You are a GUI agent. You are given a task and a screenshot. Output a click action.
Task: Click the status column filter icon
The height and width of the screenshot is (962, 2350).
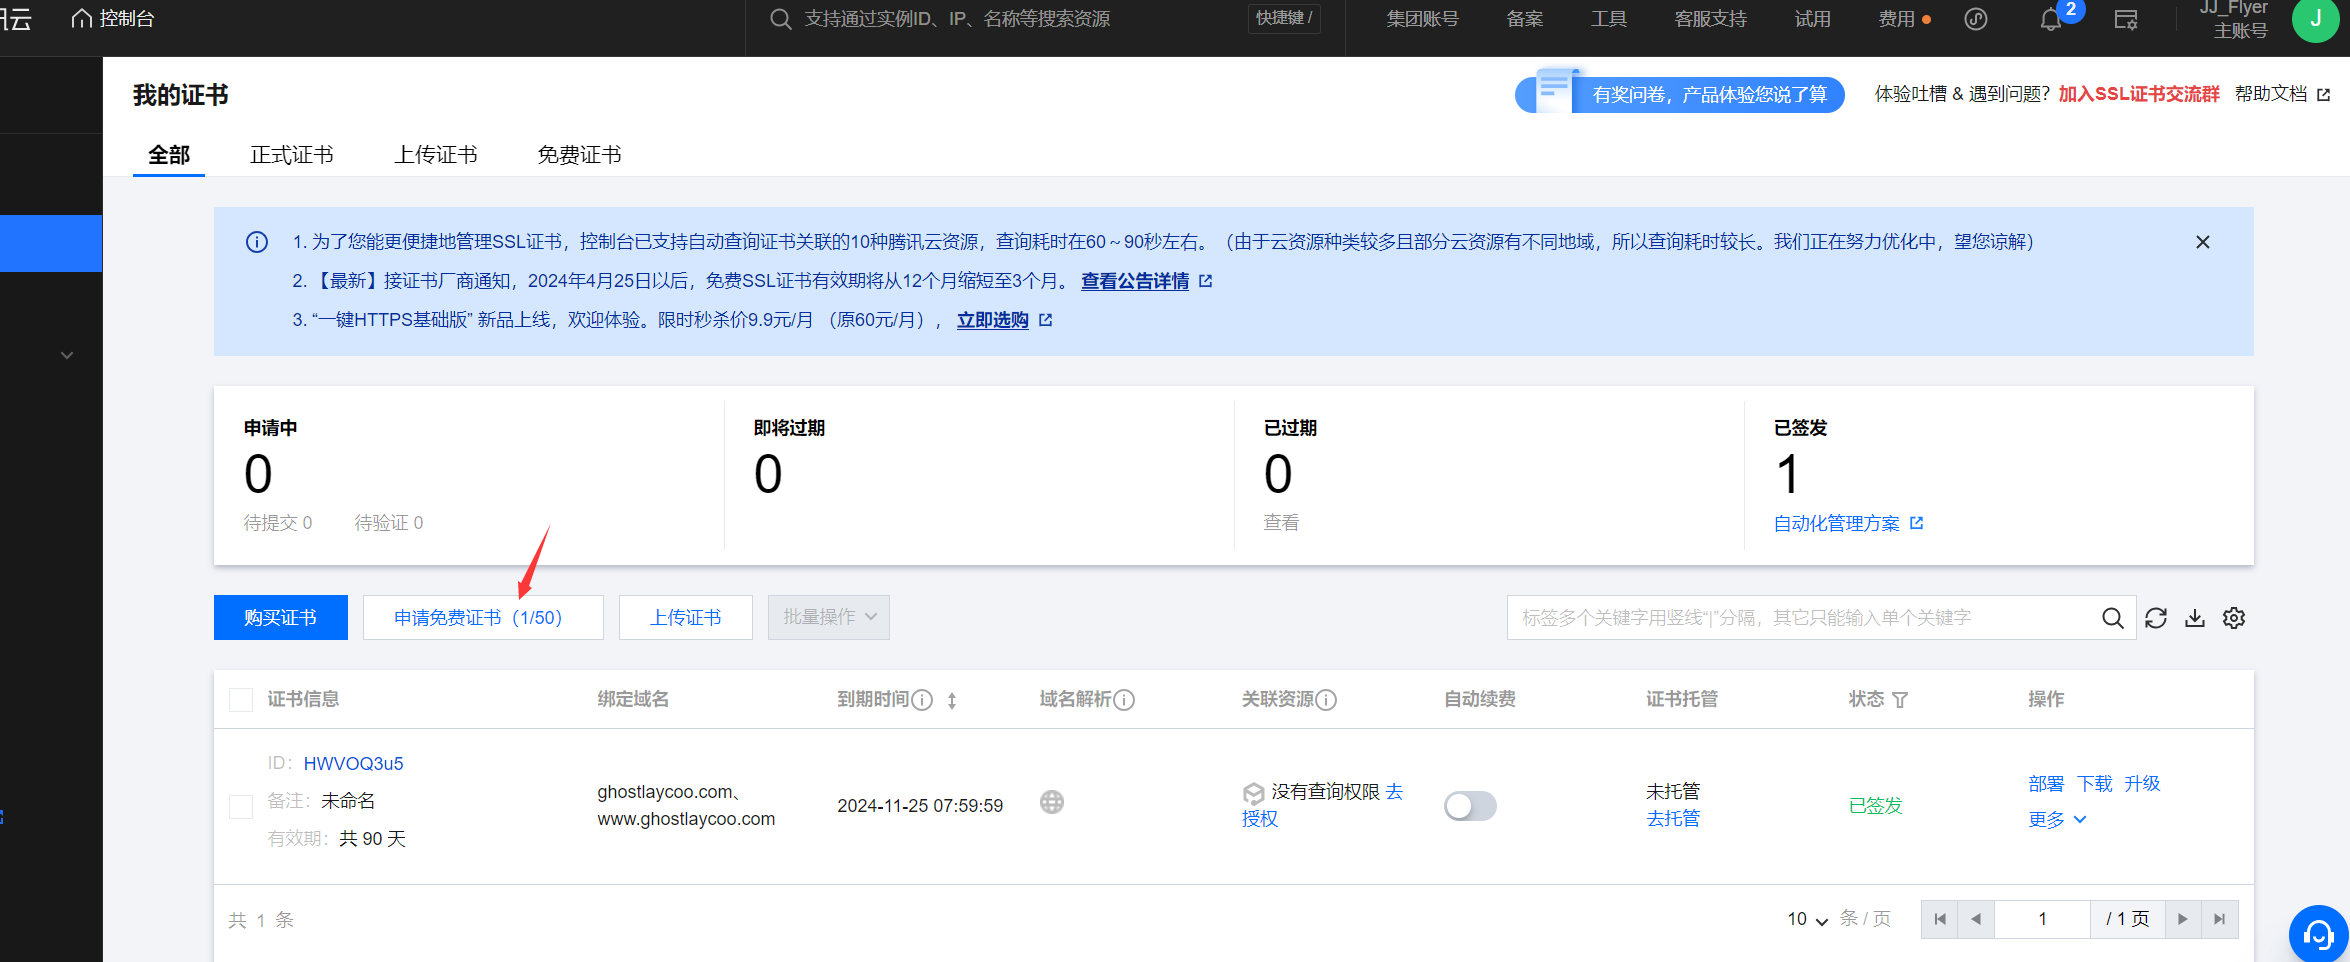click(x=1900, y=700)
